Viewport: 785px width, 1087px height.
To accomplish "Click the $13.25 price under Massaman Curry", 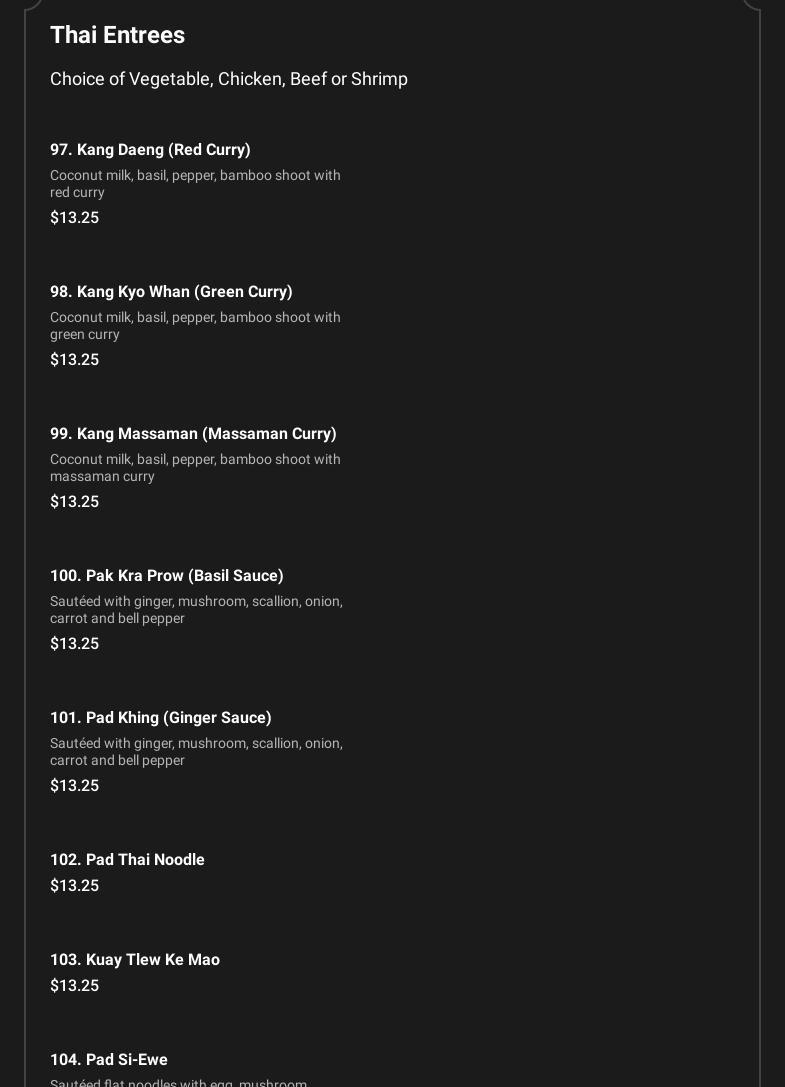I will [x=74, y=502].
